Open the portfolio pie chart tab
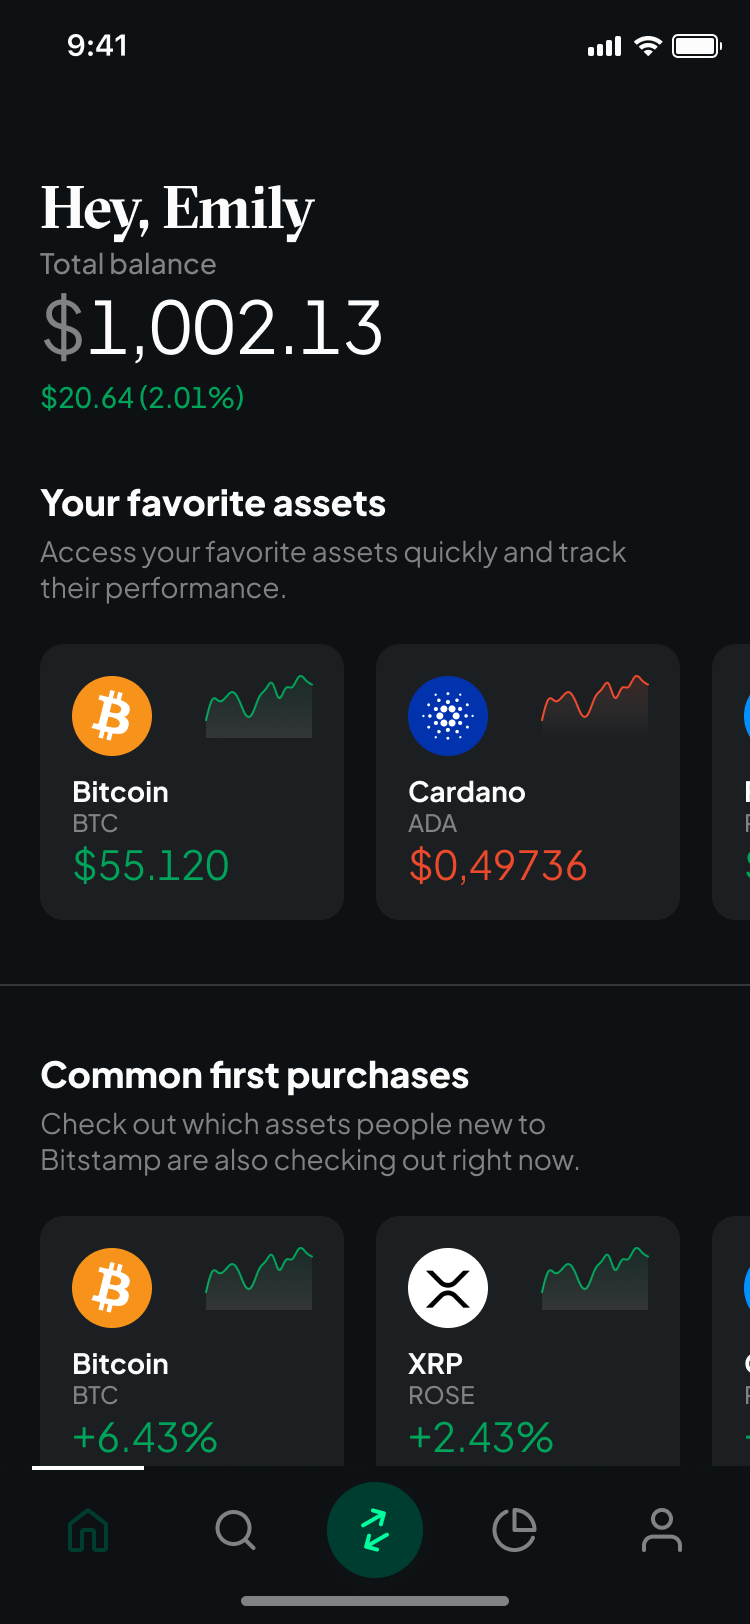The width and height of the screenshot is (750, 1624). pos(514,1530)
